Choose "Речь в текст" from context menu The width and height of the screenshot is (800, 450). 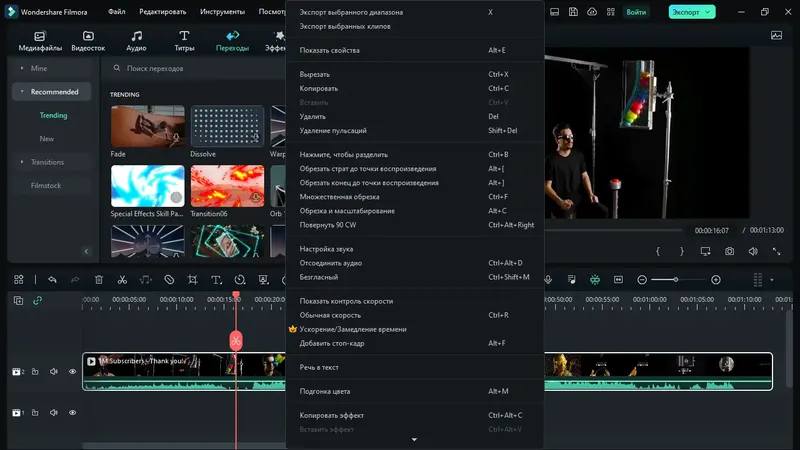[319, 367]
